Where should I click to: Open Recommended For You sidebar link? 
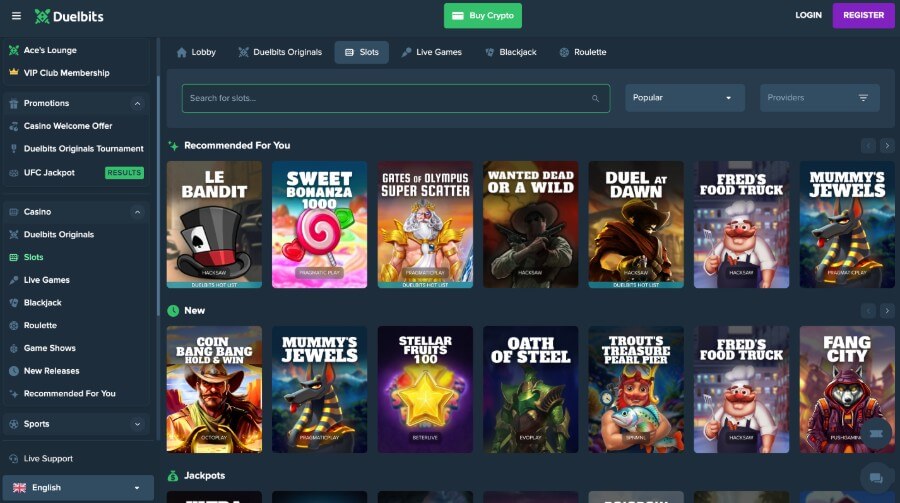pyautogui.click(x=69, y=393)
